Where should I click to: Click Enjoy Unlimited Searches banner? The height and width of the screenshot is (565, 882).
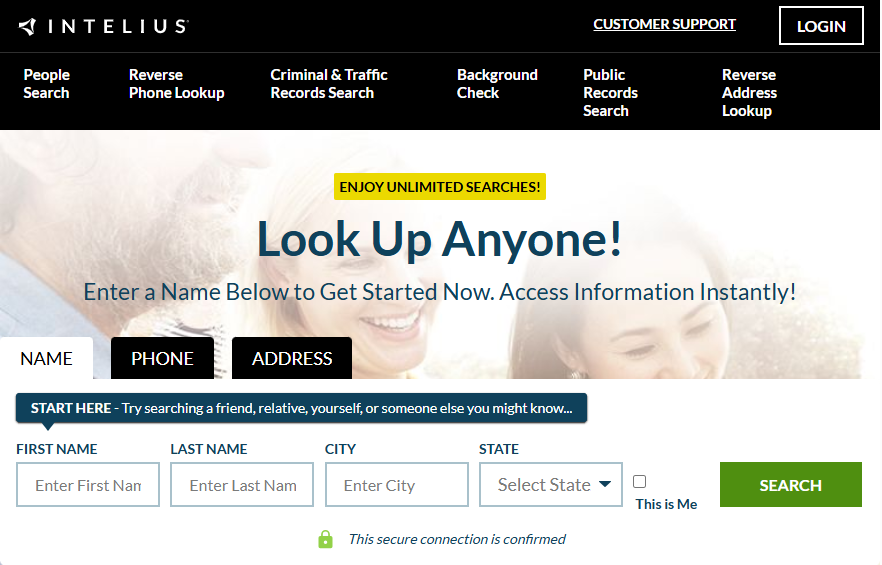click(440, 186)
